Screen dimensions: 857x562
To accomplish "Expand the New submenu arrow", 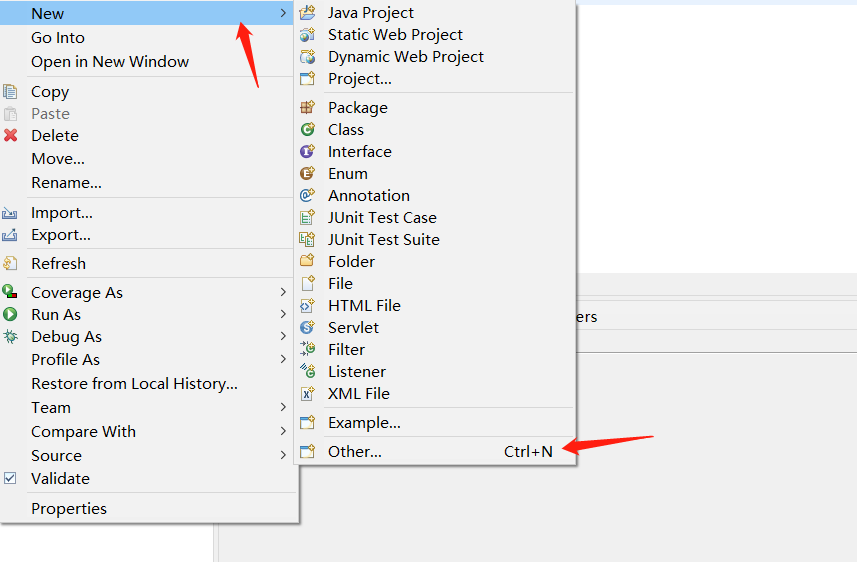I will point(283,13).
